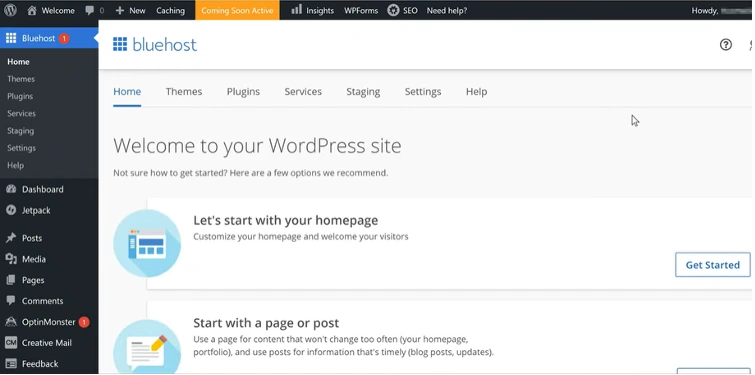Open Services in sidebar submenu
Viewport: 755px width, 375px height.
point(21,114)
